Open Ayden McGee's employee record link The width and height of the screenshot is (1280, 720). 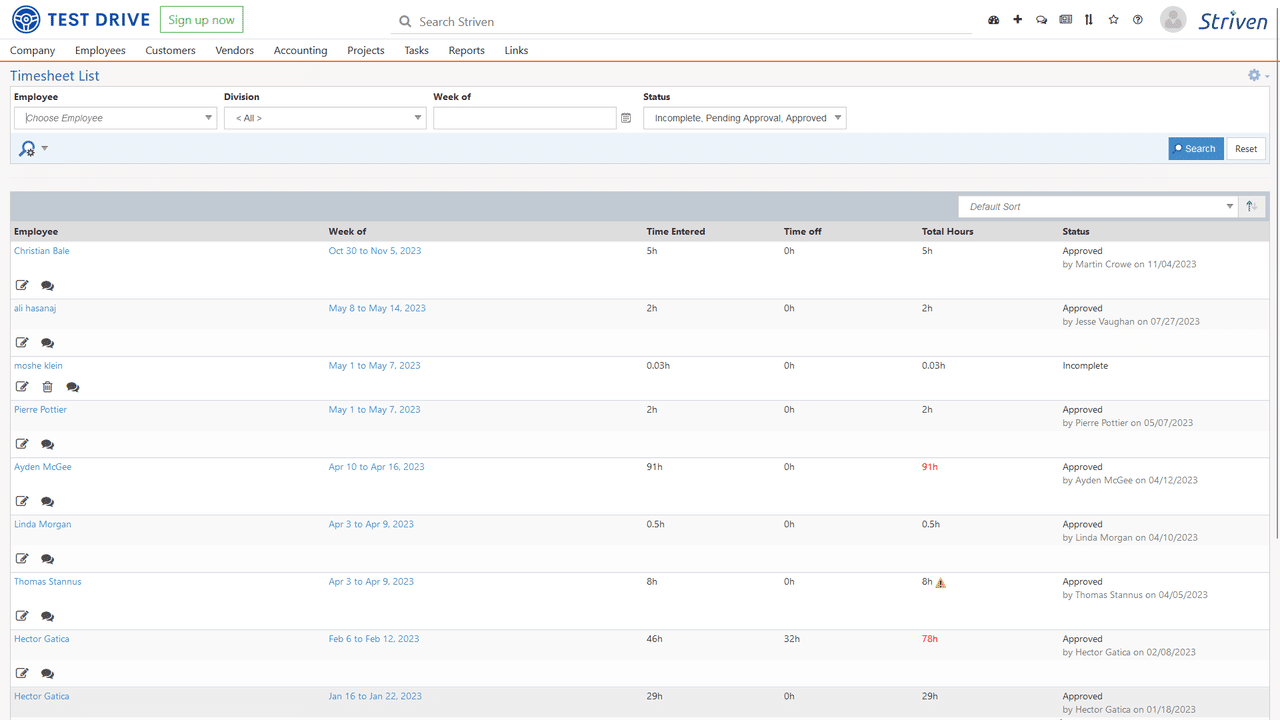click(42, 466)
